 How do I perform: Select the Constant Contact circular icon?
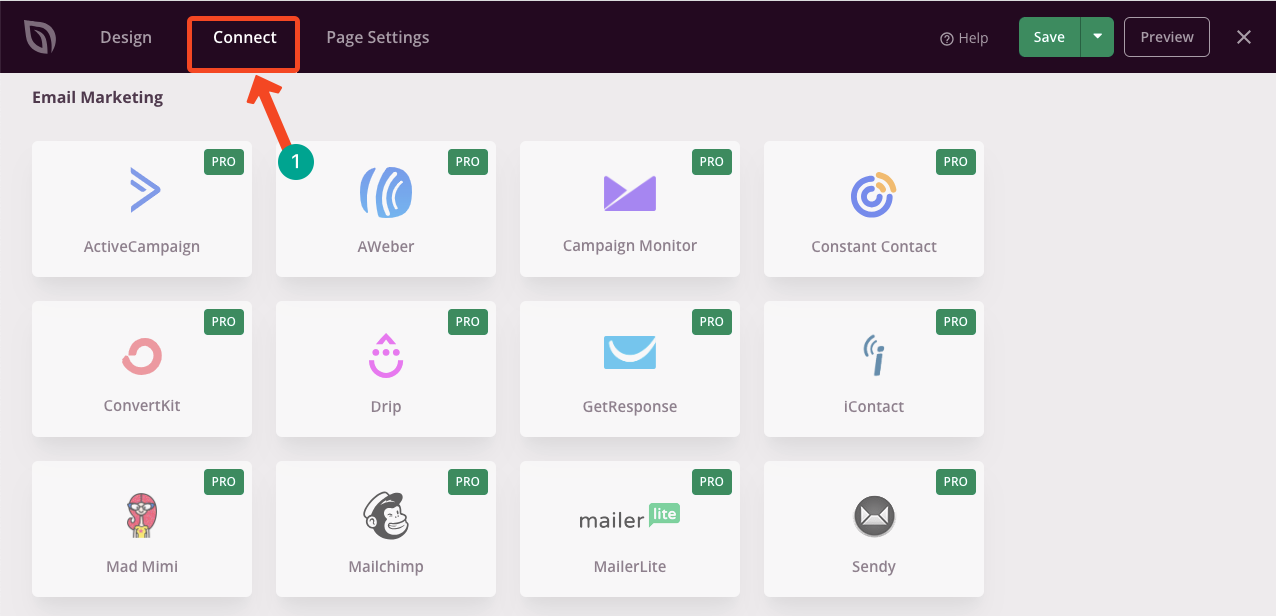(873, 194)
